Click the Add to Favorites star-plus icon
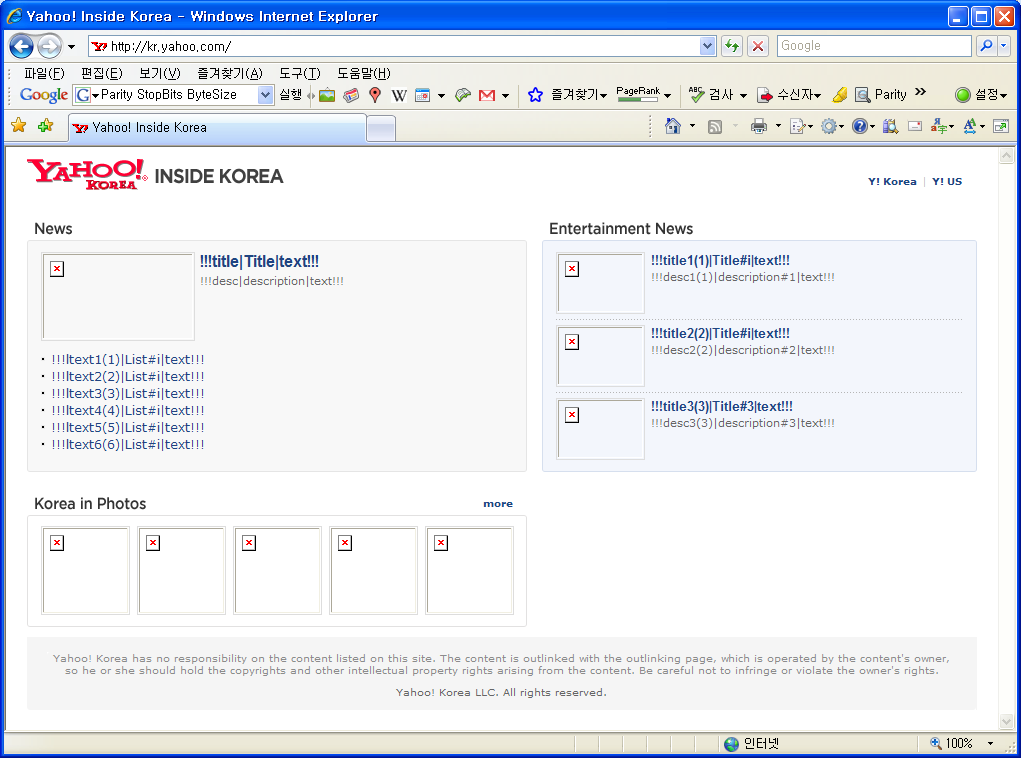 pos(46,126)
